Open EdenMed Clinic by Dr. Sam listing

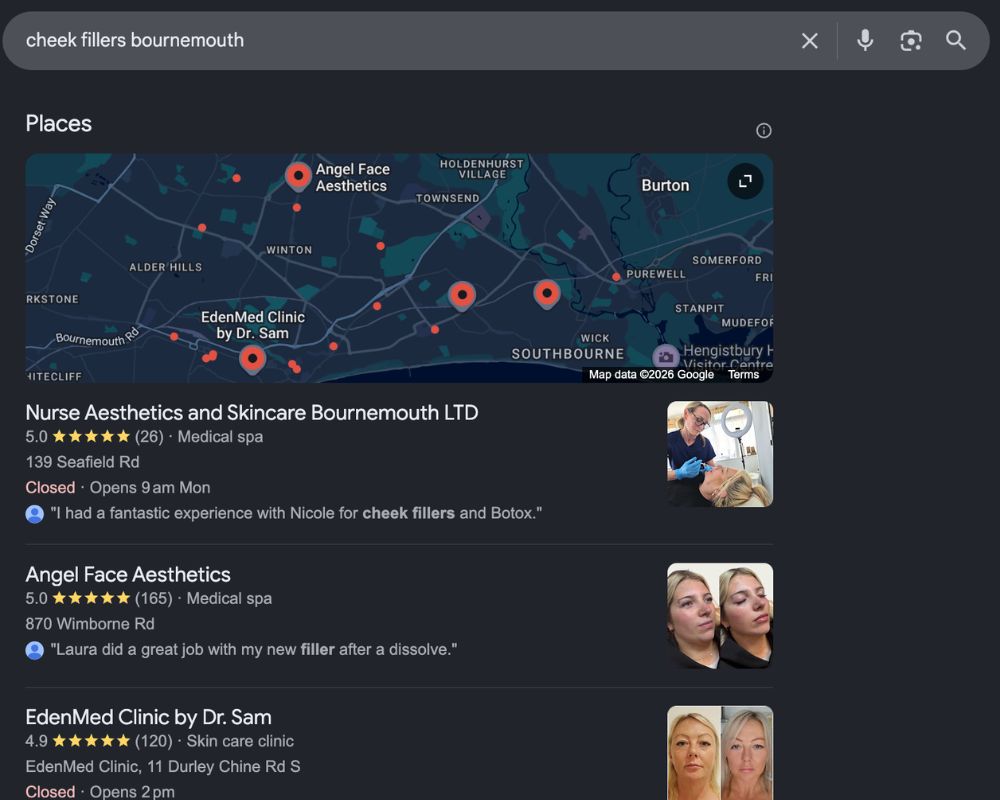point(149,717)
